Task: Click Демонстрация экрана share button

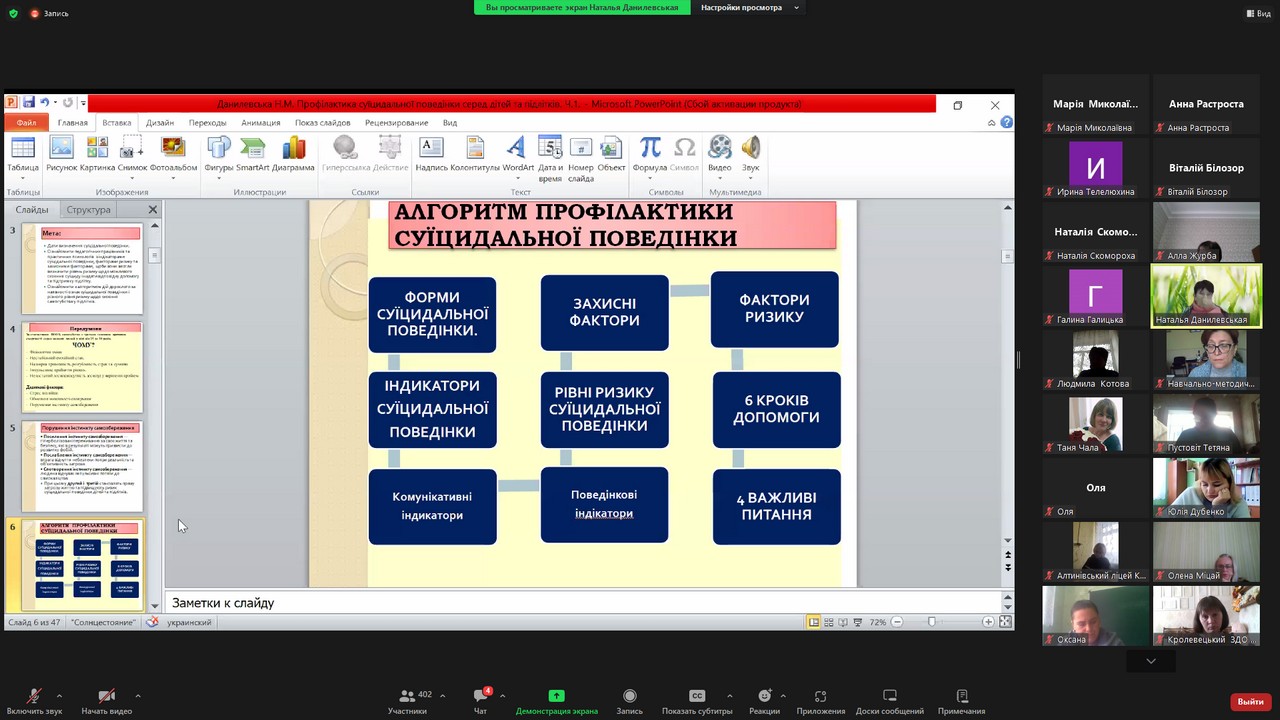Action: (557, 701)
